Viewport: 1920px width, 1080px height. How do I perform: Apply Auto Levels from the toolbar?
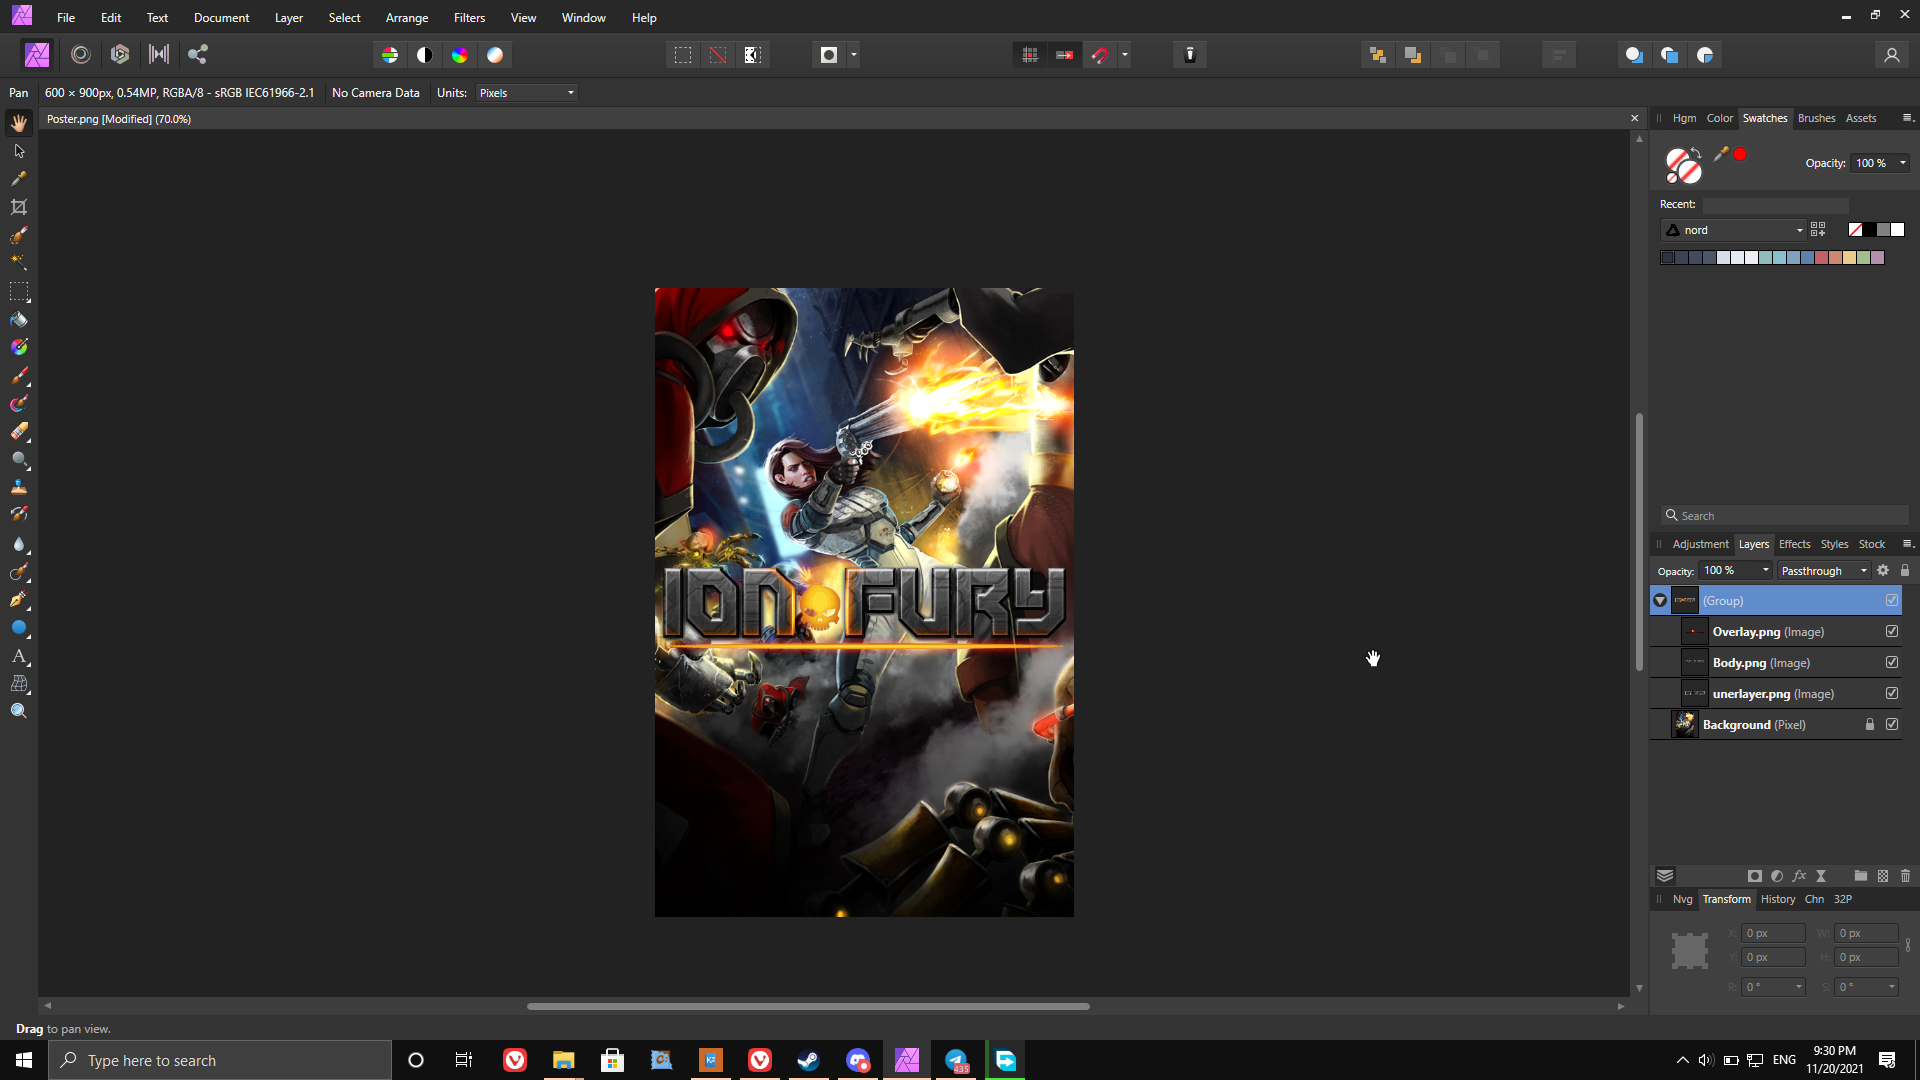pyautogui.click(x=390, y=55)
